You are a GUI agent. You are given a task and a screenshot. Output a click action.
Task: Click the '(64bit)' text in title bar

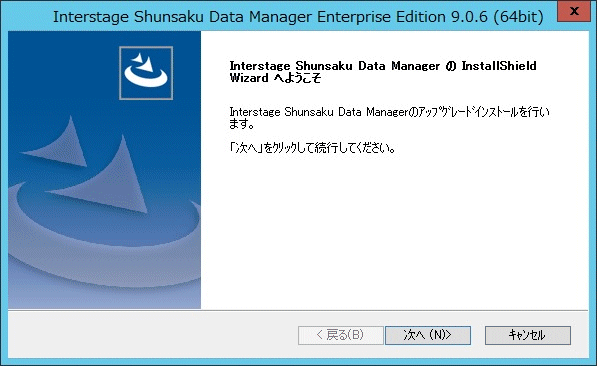click(x=519, y=16)
